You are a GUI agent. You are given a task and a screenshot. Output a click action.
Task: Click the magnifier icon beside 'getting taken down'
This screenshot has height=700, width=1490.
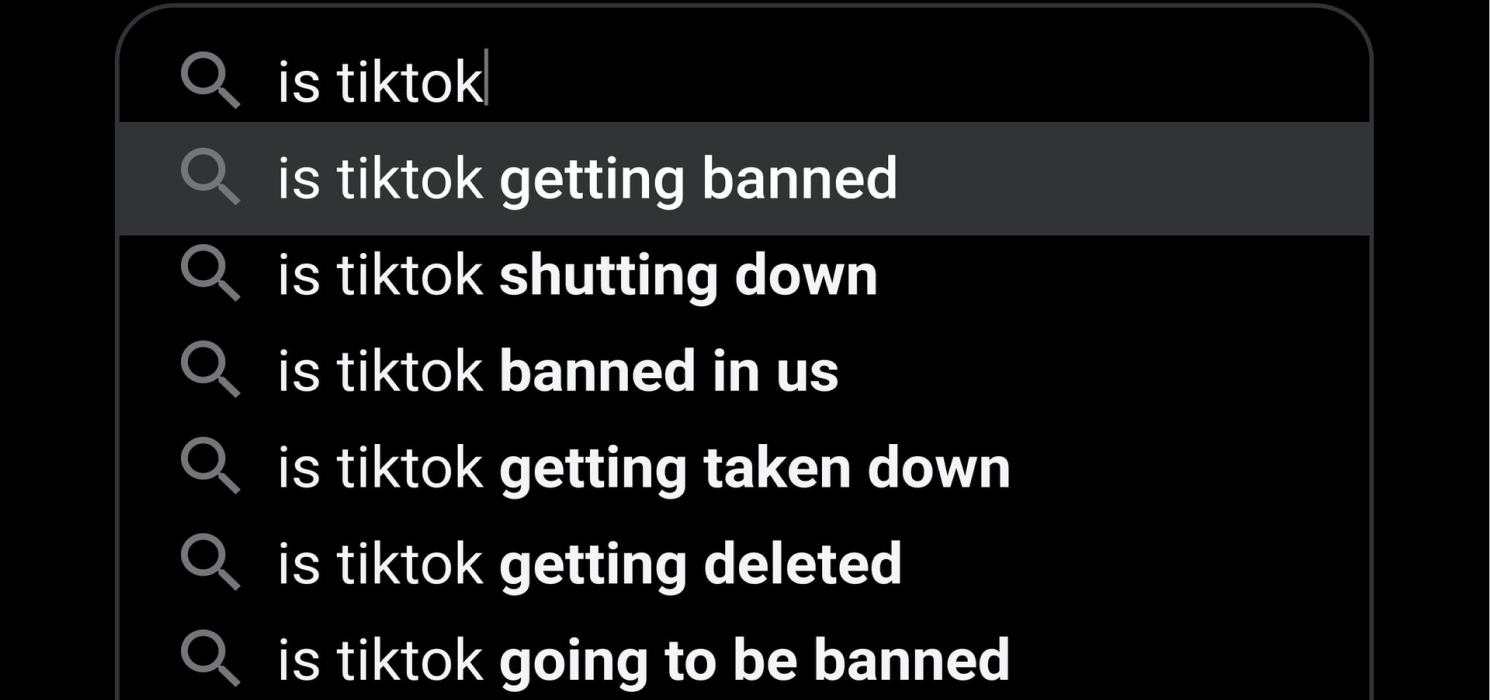click(x=209, y=467)
